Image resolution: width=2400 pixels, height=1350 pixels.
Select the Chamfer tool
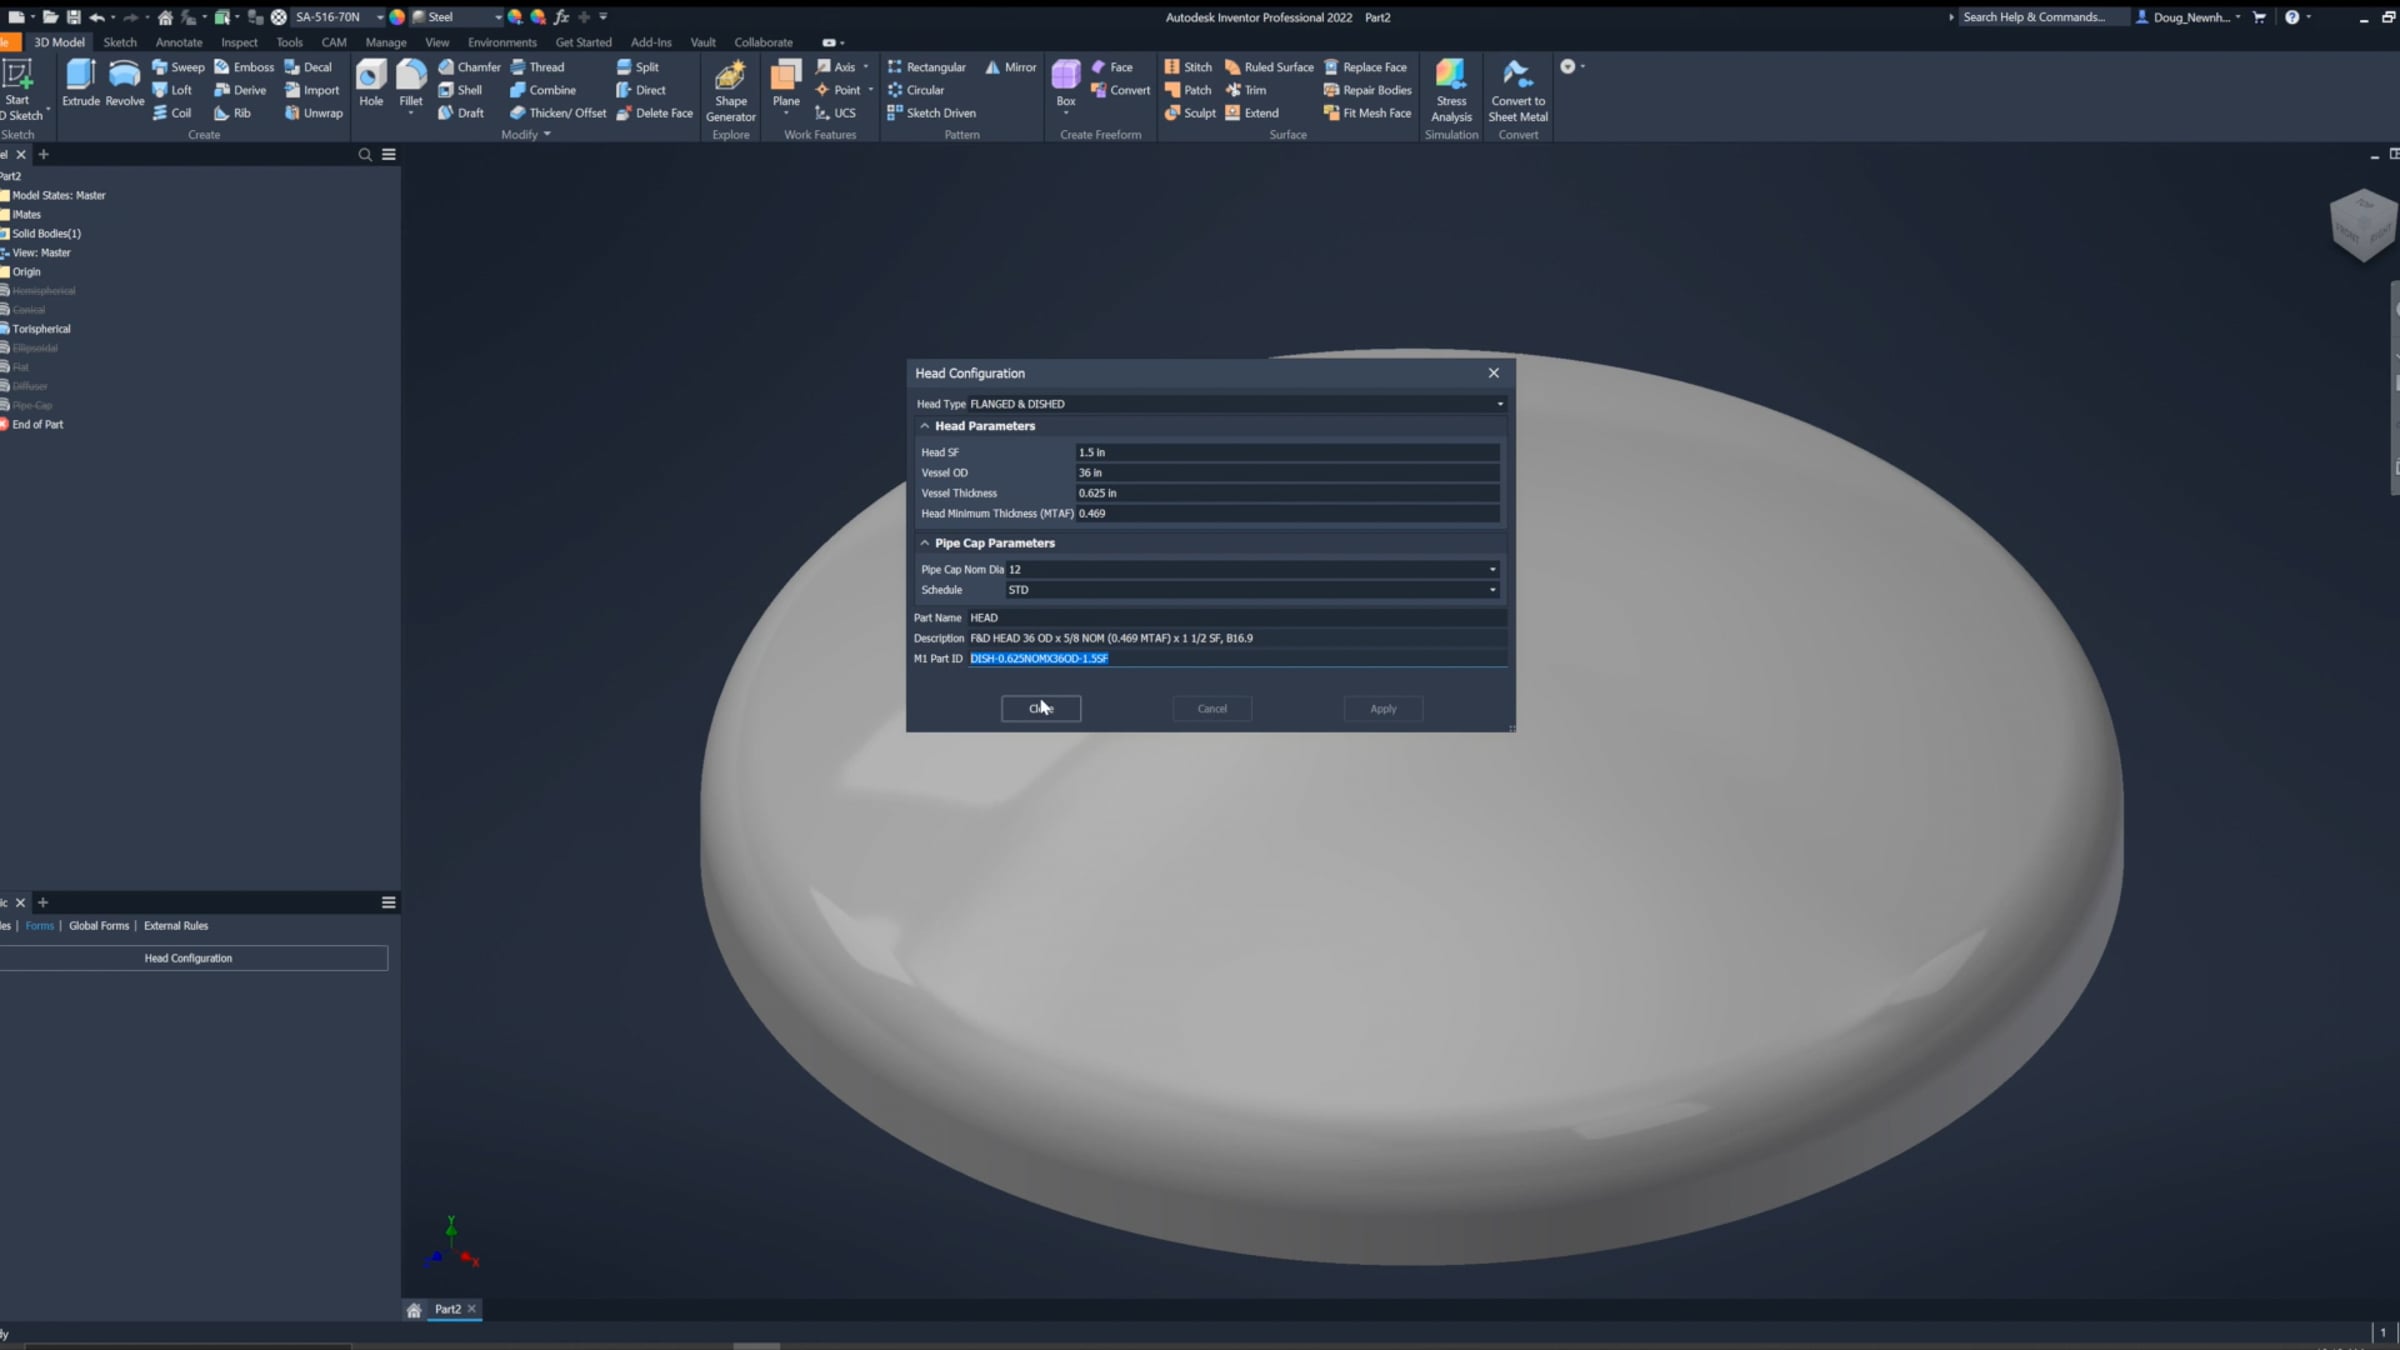pos(469,67)
